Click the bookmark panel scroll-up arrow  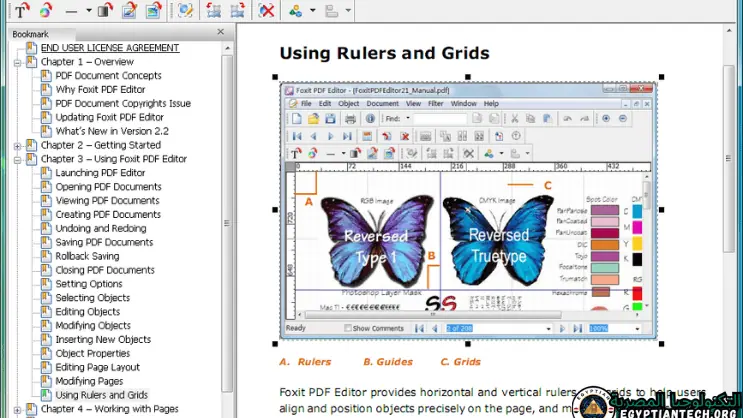click(x=227, y=48)
